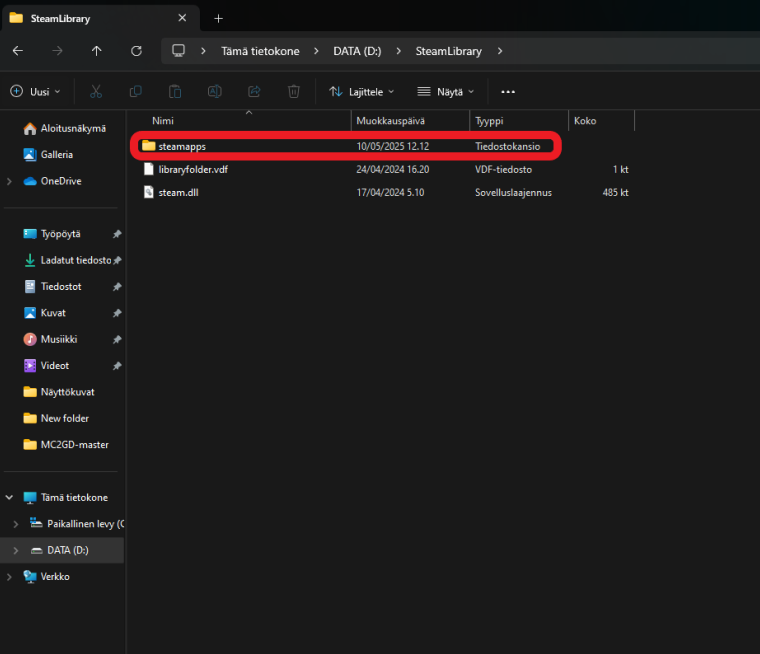Select Paikallinen levy (C:) in sidebar

[77, 524]
